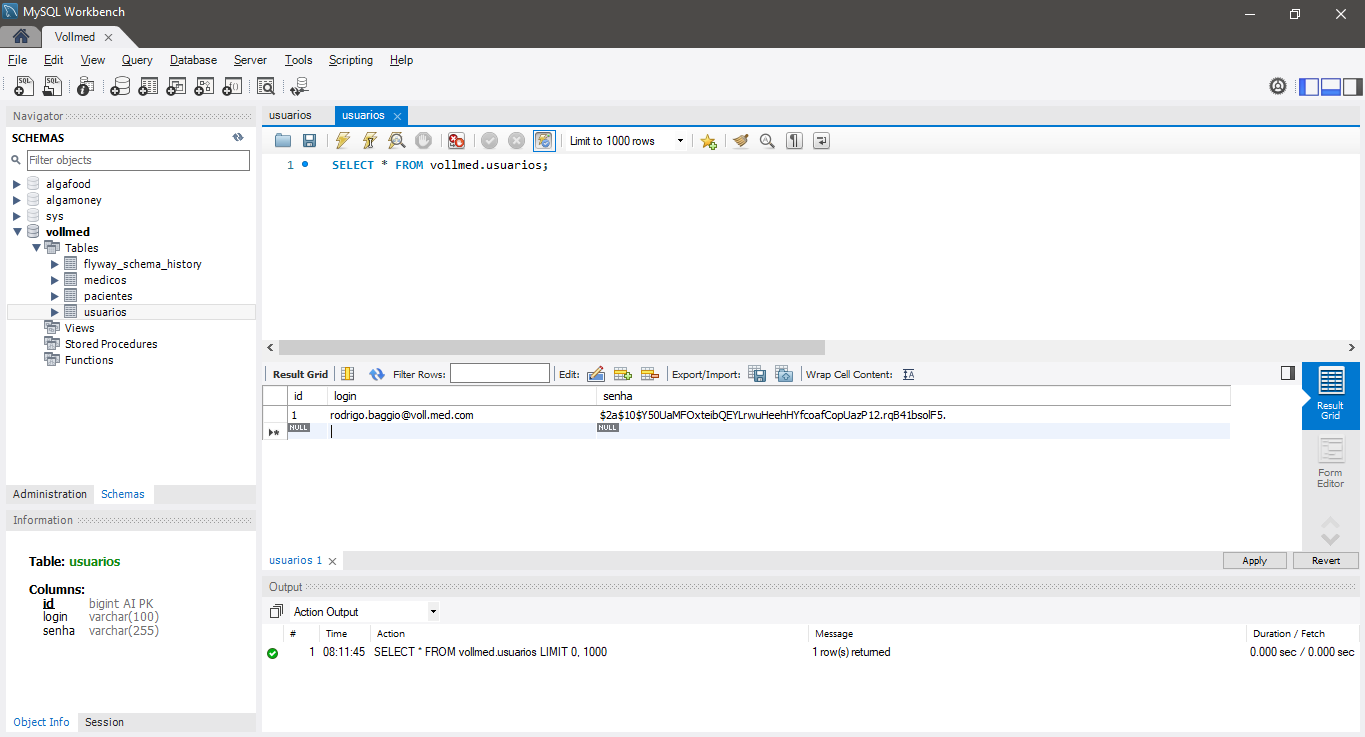Rollback transaction X icon
1365x737 pixels.
[x=517, y=141]
